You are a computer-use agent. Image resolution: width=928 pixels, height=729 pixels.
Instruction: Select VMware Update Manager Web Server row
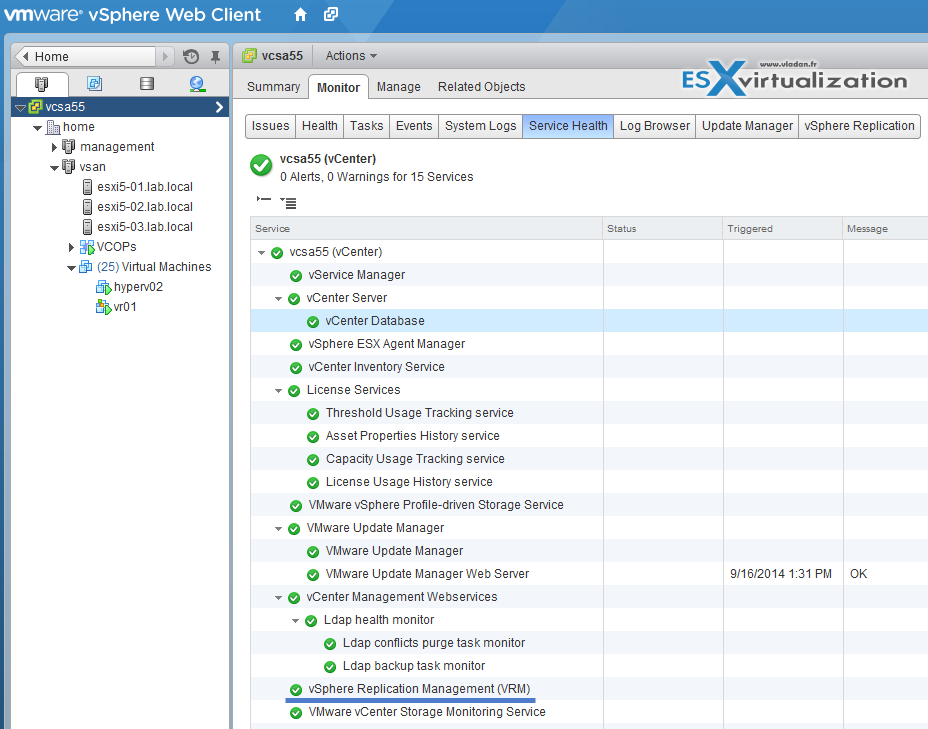pos(589,574)
